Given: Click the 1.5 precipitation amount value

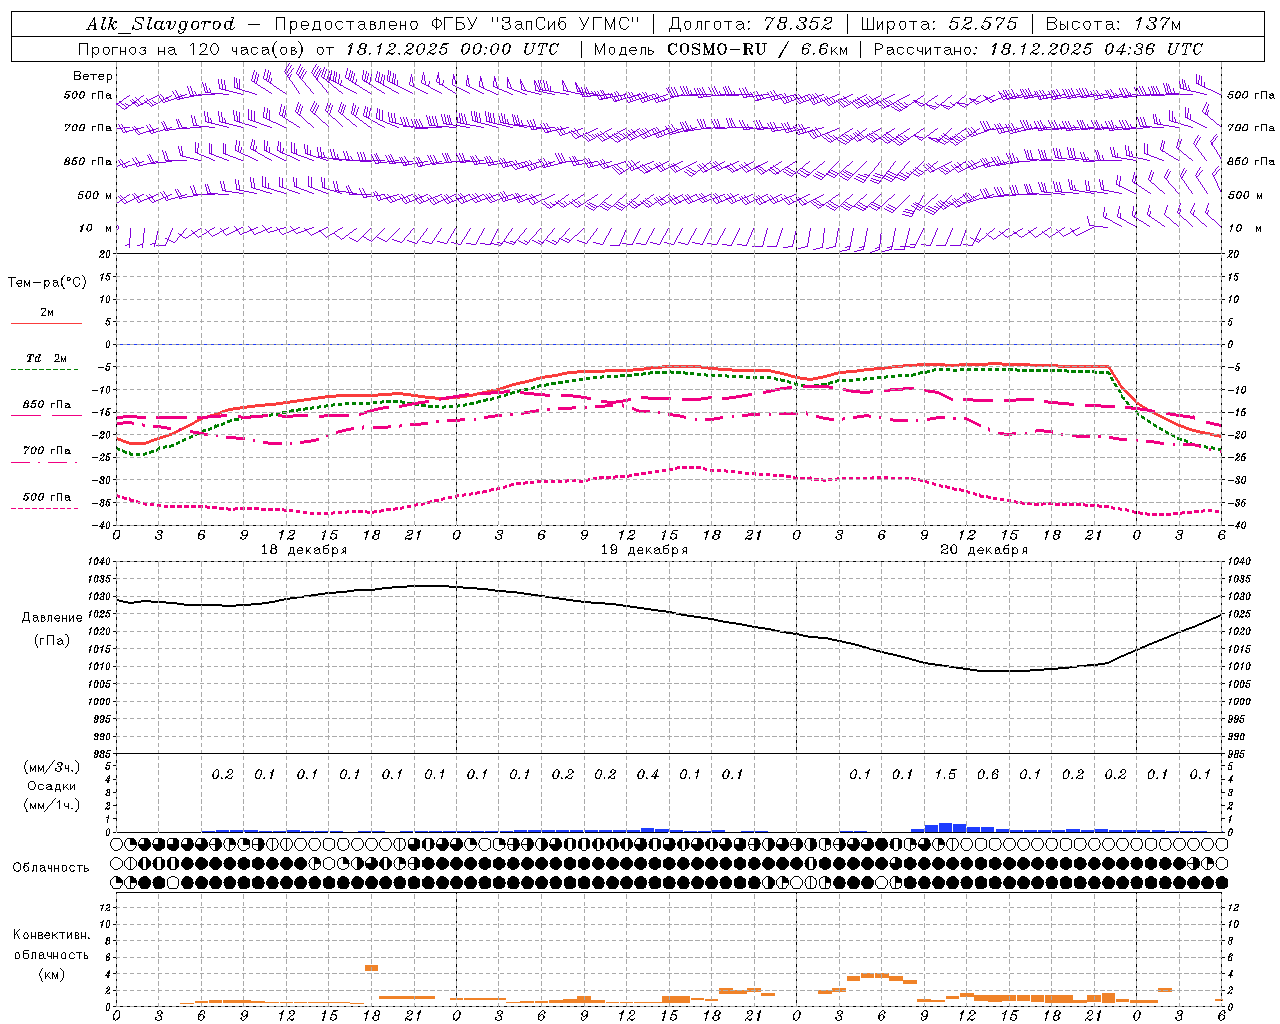Looking at the screenshot, I should pos(945,774).
